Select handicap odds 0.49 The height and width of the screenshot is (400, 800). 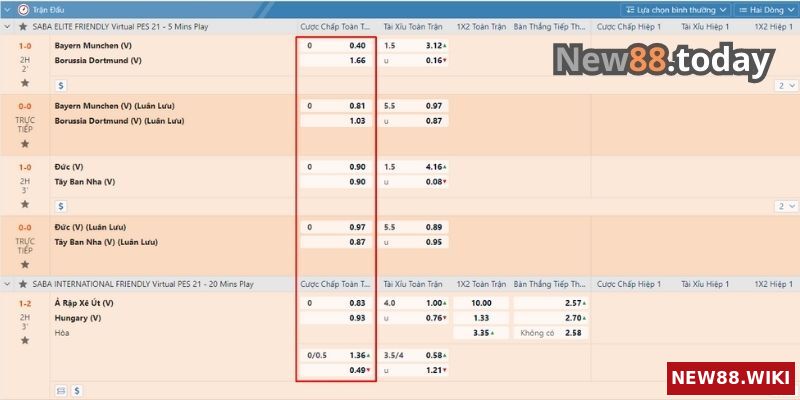[x=336, y=370]
